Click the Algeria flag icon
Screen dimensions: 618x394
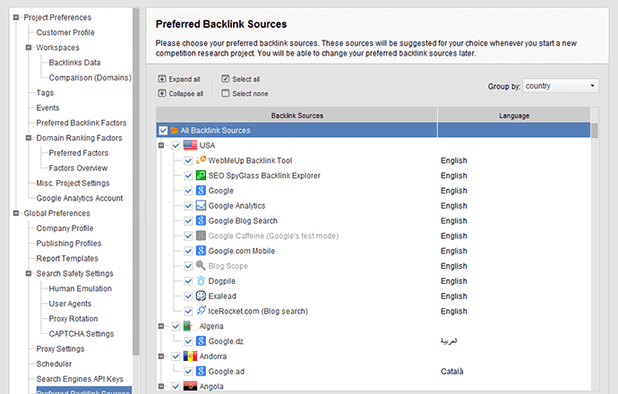click(x=190, y=326)
